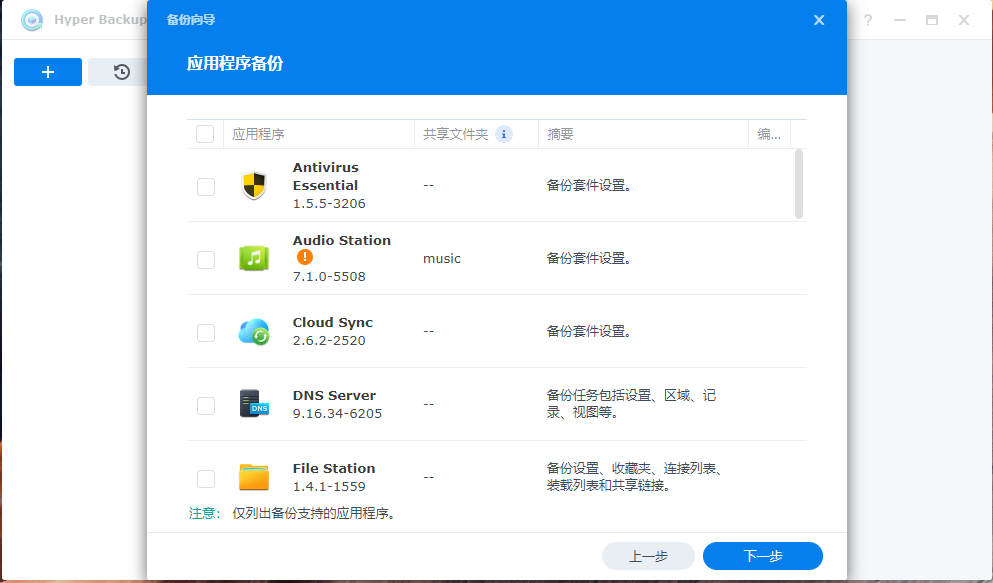Click the application list vertical scrollbar
Image resolution: width=993 pixels, height=583 pixels.
(x=799, y=184)
